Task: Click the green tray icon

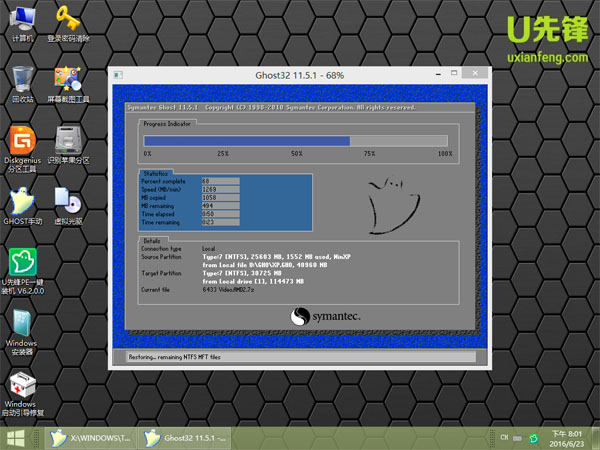Action: [533, 437]
